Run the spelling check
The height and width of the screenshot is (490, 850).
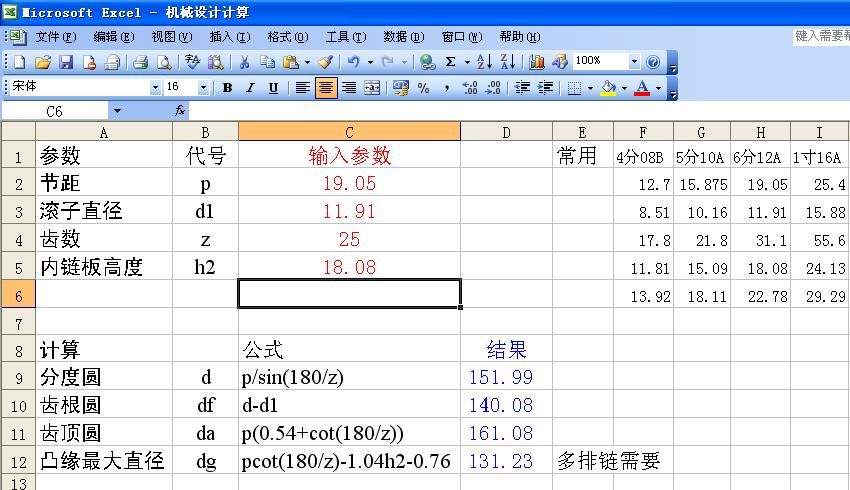click(x=192, y=62)
